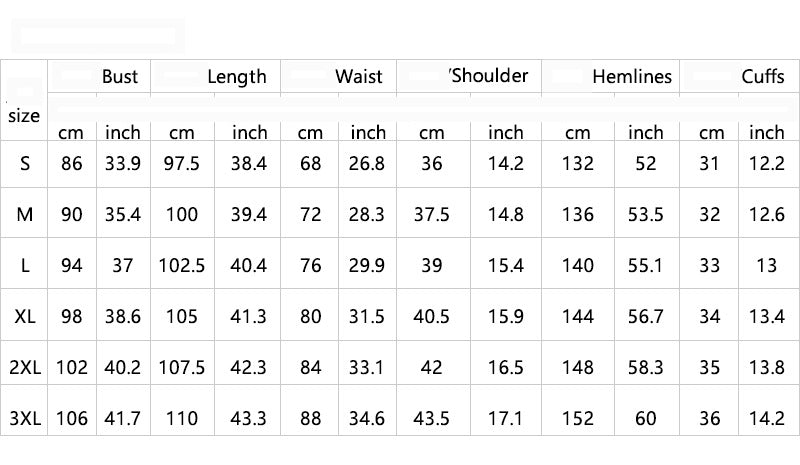Select the 29.9 waist inch cell for L

tap(368, 265)
